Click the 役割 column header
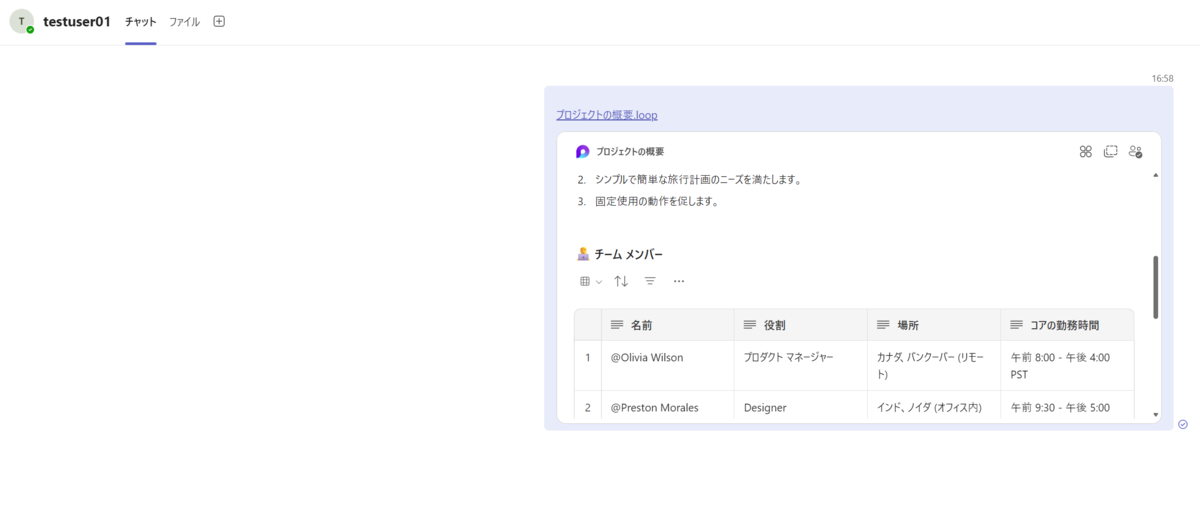1200x505 pixels. click(800, 325)
